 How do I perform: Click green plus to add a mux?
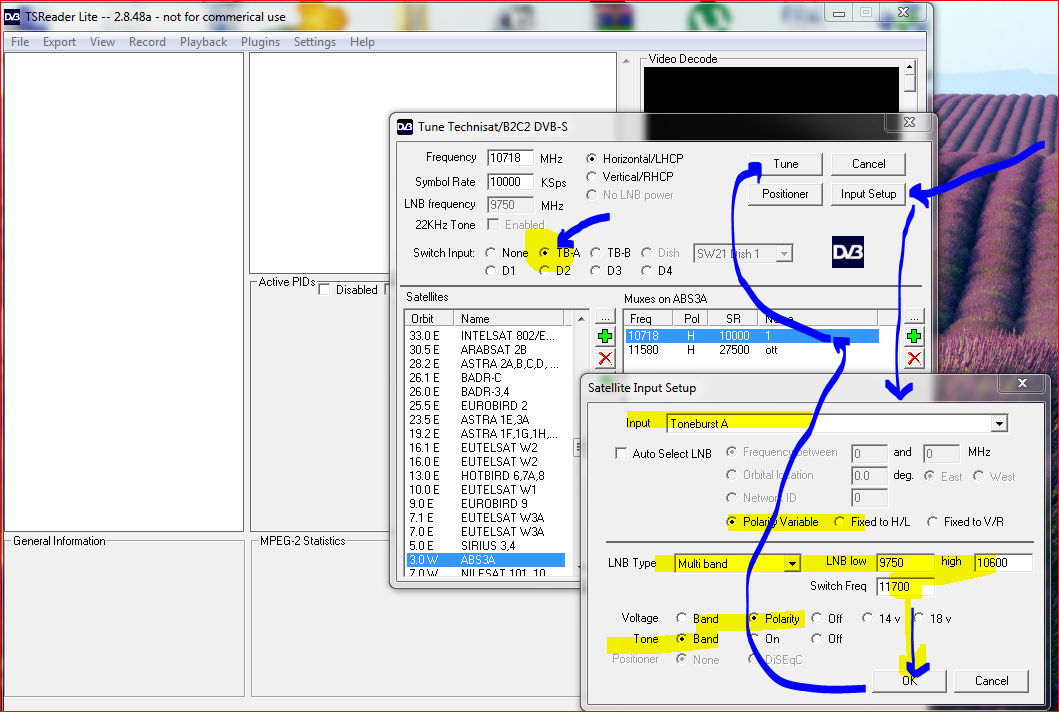point(914,337)
